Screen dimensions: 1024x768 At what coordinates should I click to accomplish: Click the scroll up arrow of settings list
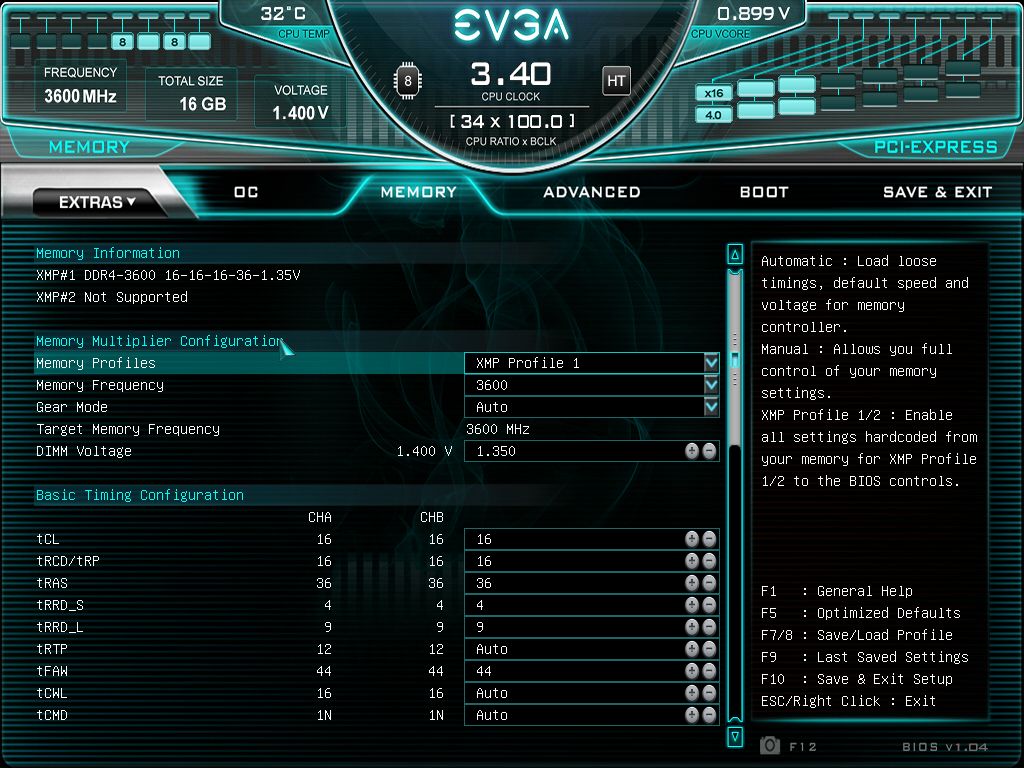point(735,255)
